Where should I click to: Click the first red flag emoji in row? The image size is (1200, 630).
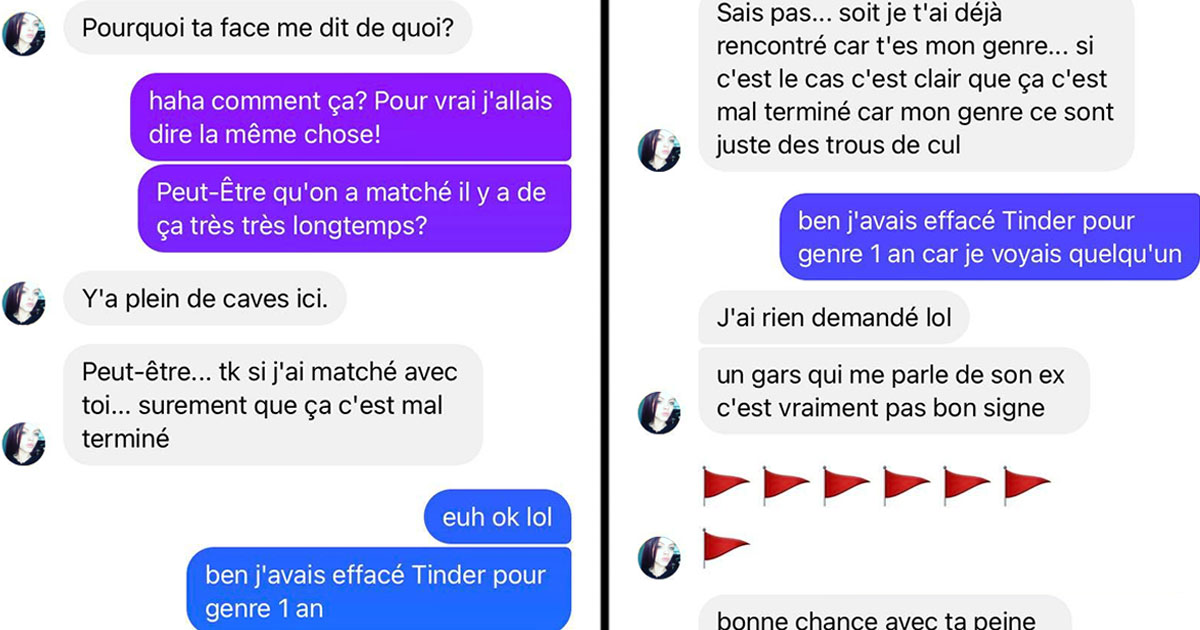[x=725, y=484]
